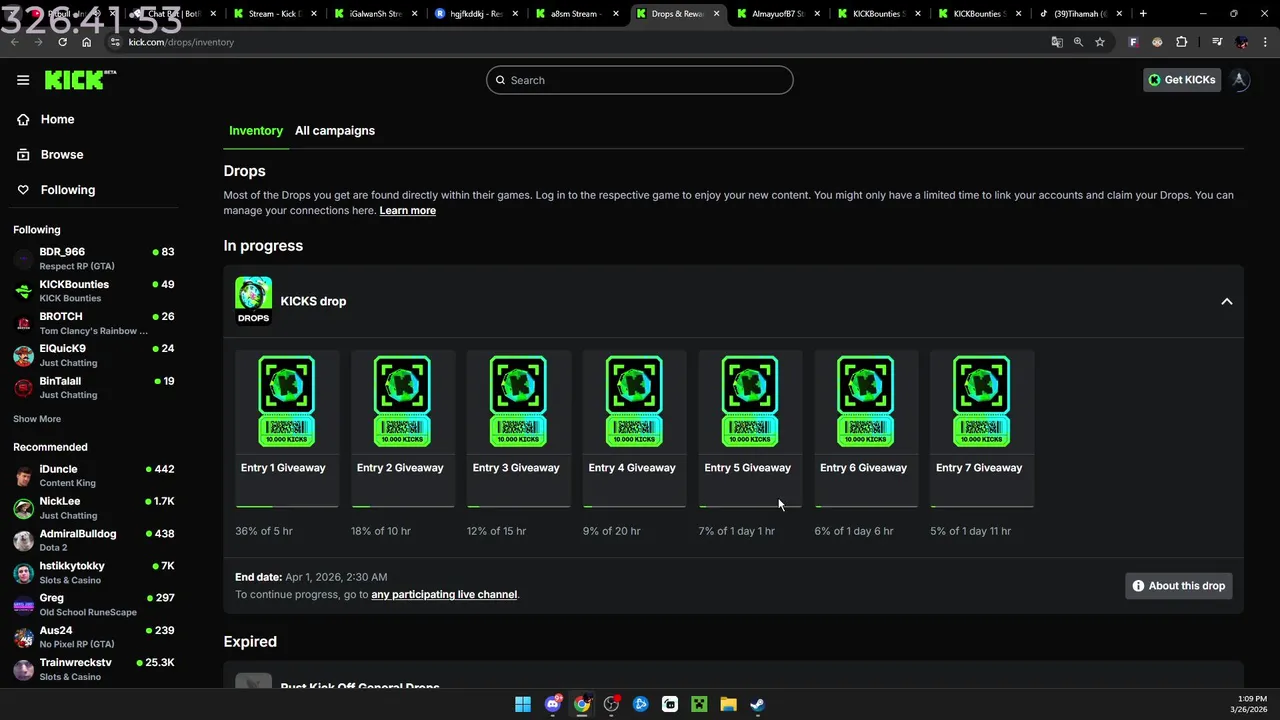Screen dimensions: 1280x720
Task: Open the user profile avatar menu
Action: click(x=1240, y=80)
